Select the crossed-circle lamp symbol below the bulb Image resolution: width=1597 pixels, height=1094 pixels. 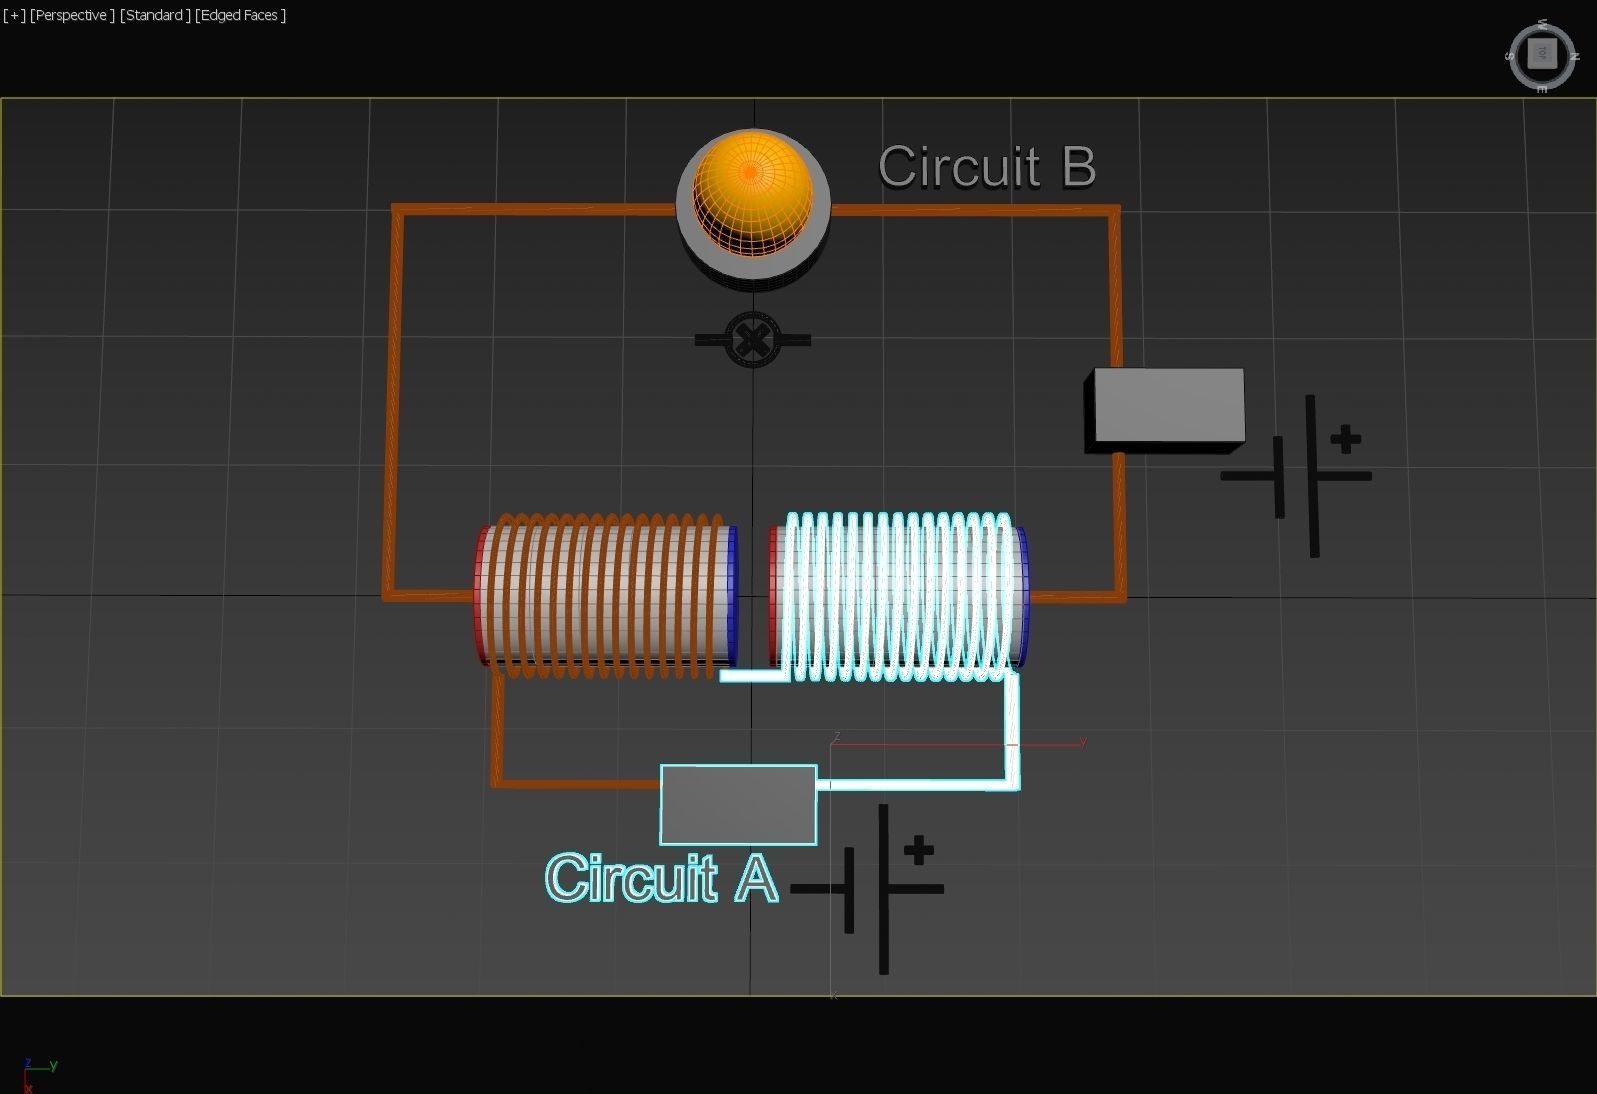coord(752,340)
